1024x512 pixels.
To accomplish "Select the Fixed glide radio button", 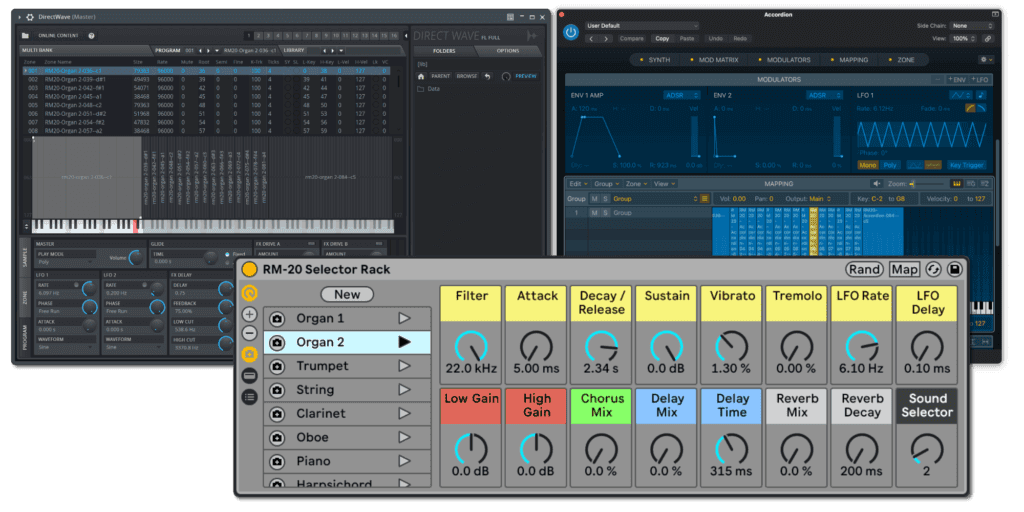I will click(227, 253).
